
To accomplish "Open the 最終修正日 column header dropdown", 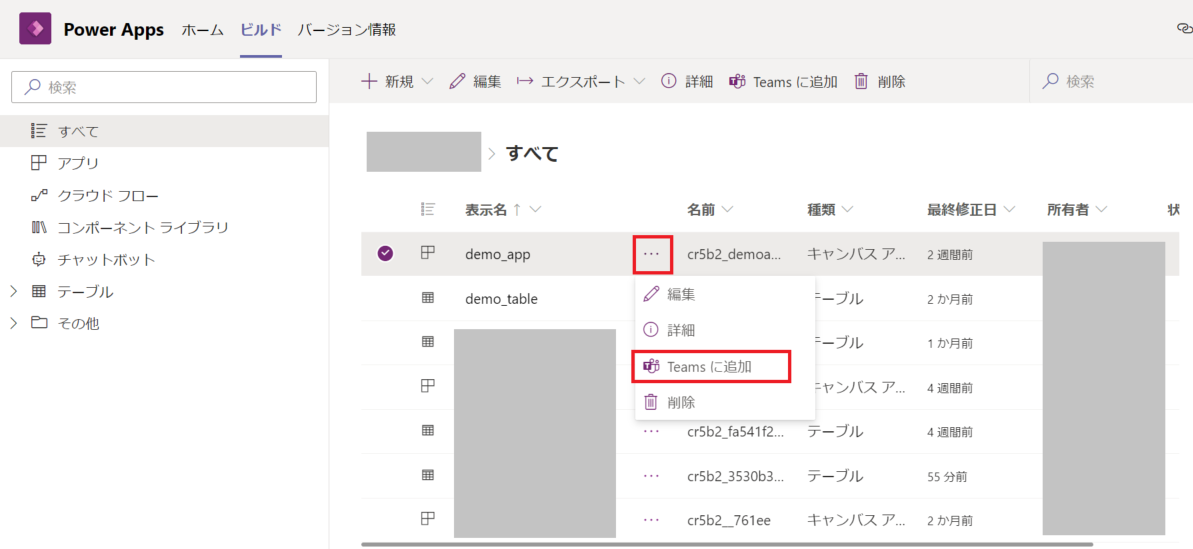I will (x=1010, y=210).
